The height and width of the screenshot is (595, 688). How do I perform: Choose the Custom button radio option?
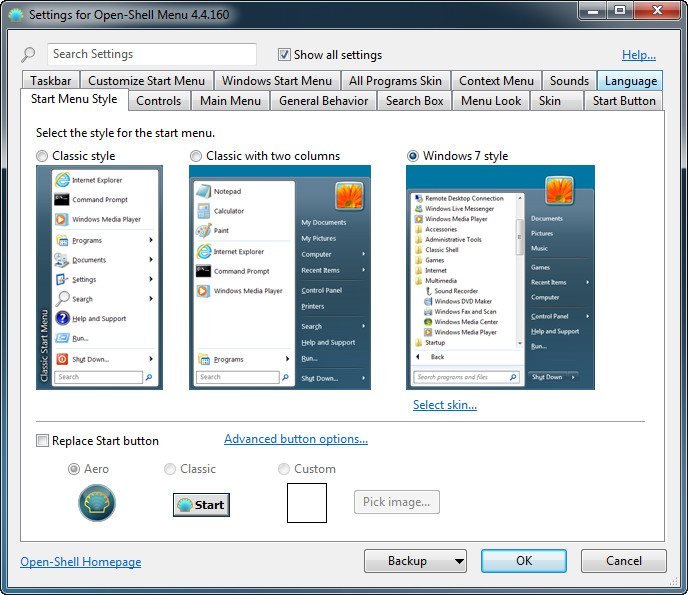coord(284,469)
